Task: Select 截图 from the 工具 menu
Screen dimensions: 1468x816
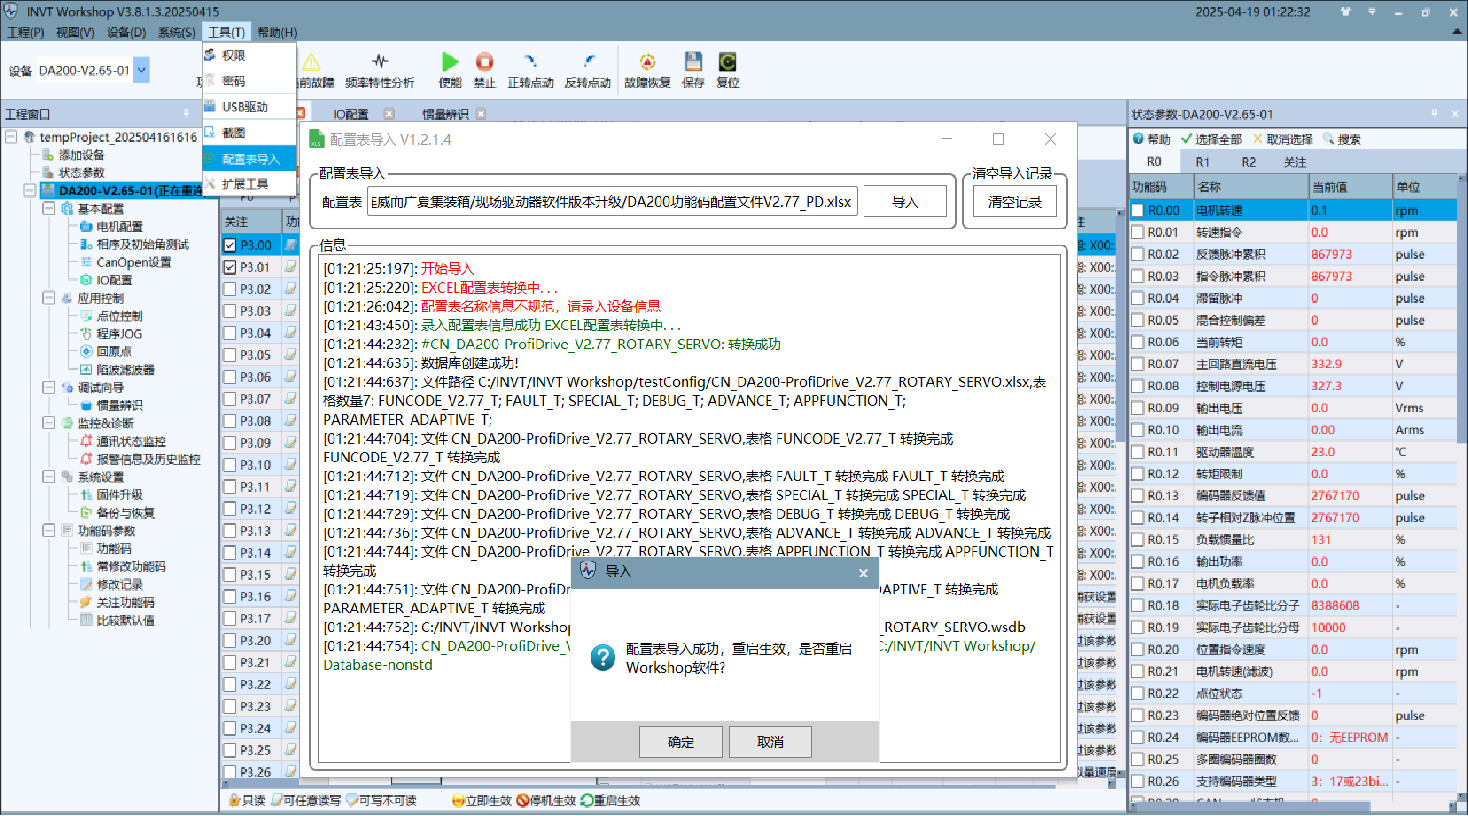Action: point(234,133)
